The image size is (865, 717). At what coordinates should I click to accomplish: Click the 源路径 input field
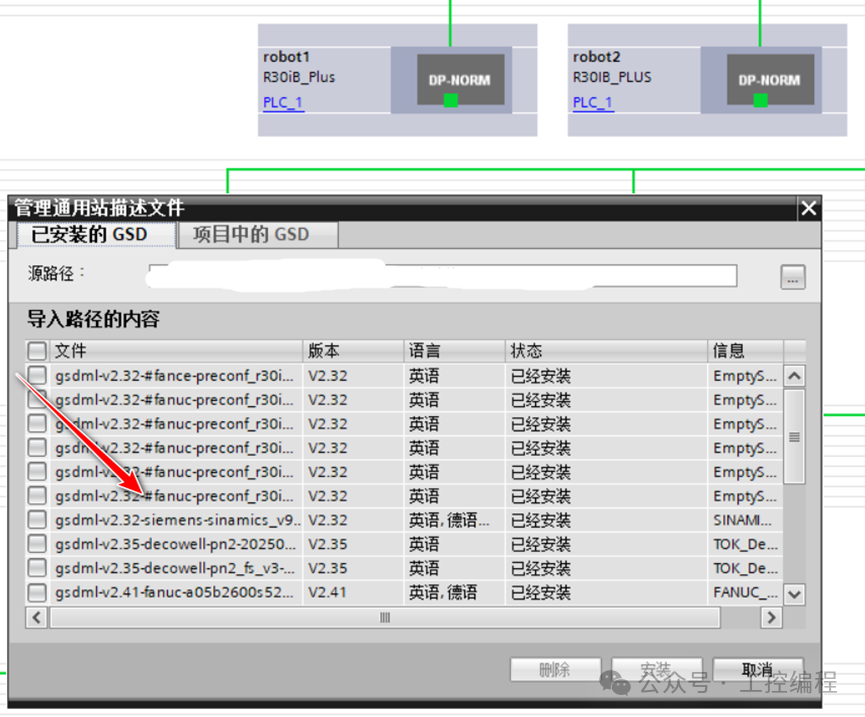pos(442,275)
